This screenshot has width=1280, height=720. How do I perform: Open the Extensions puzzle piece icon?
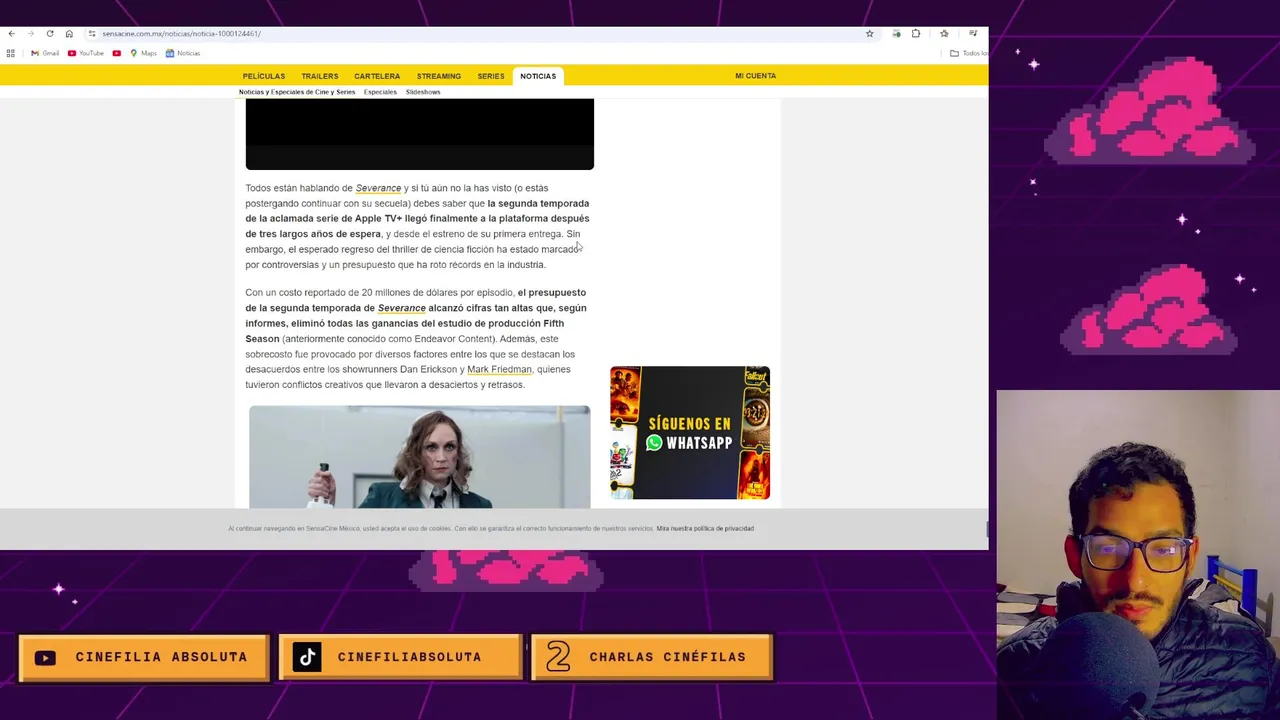916,33
